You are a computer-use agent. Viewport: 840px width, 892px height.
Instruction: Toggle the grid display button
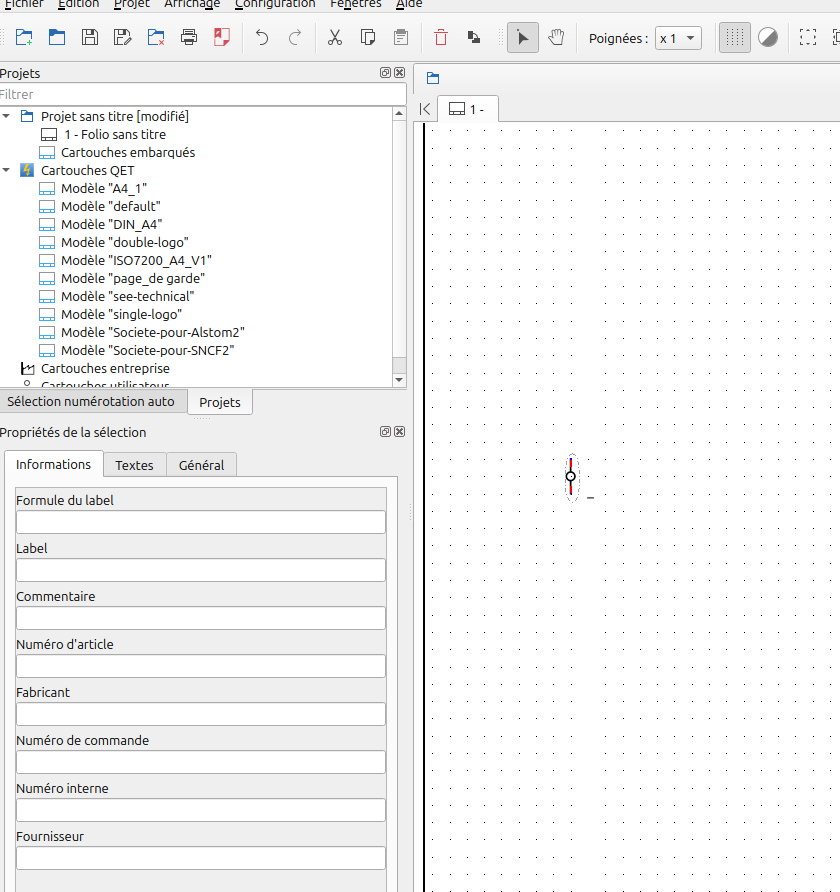click(x=735, y=38)
